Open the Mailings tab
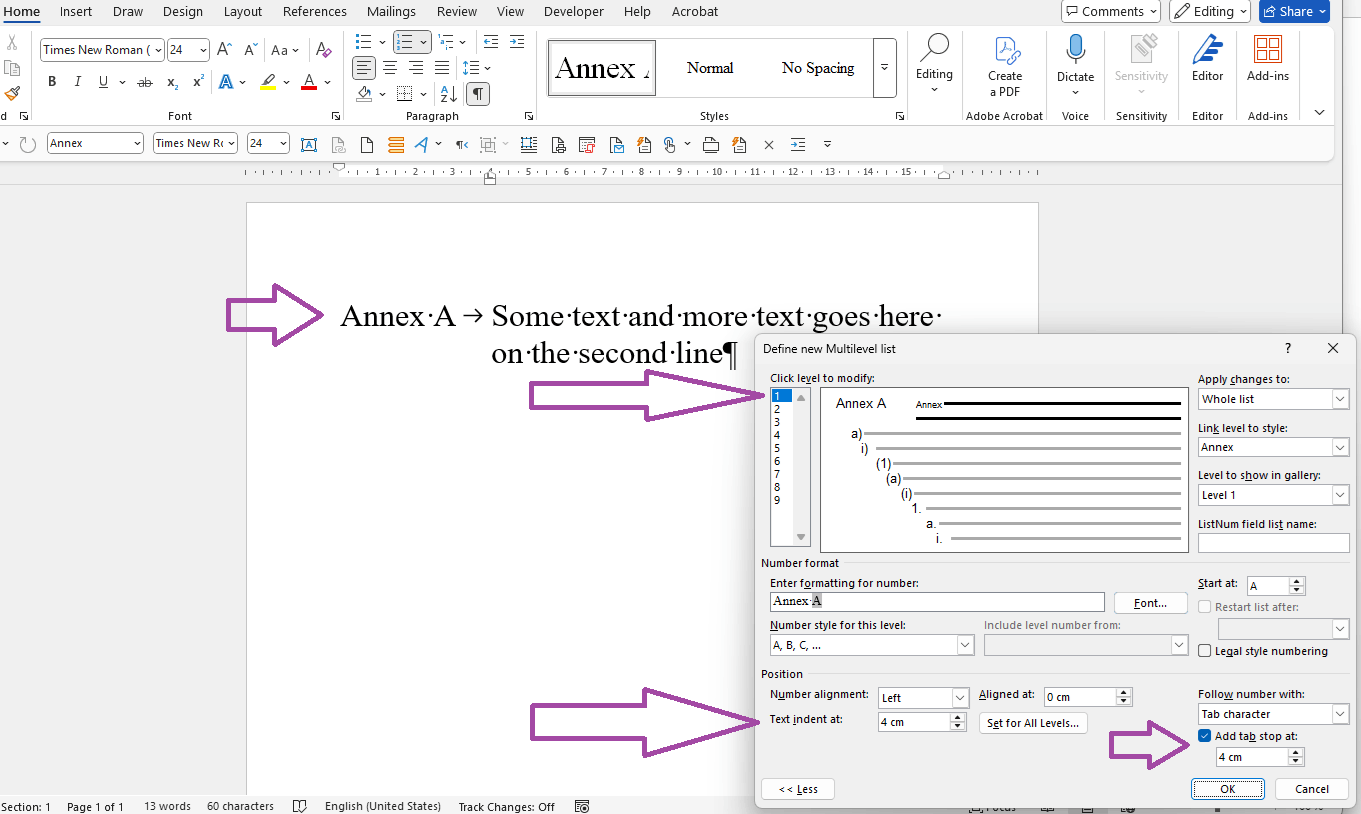Screen dimensions: 1361x814 (390, 12)
